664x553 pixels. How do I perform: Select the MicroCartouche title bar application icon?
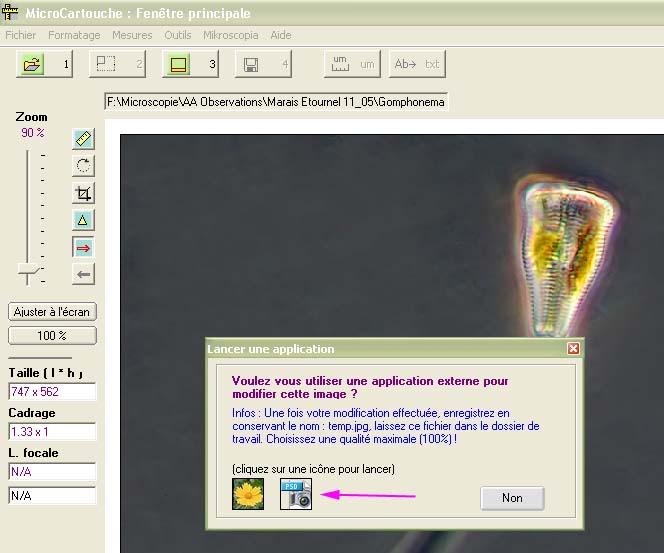tap(10, 12)
